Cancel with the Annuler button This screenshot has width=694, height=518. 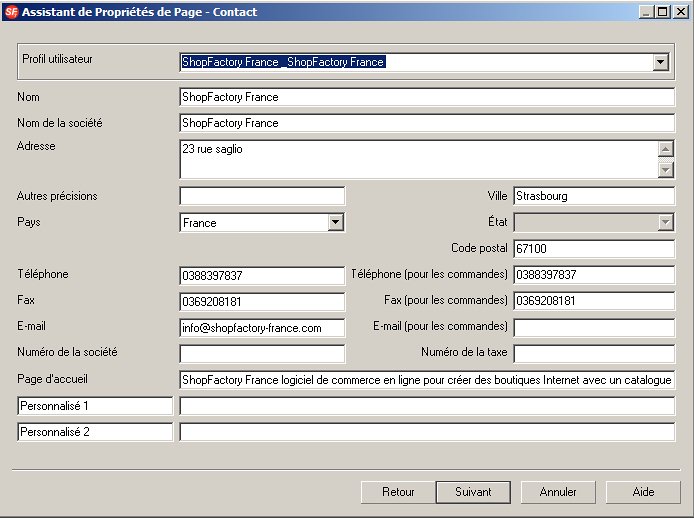pos(558,492)
